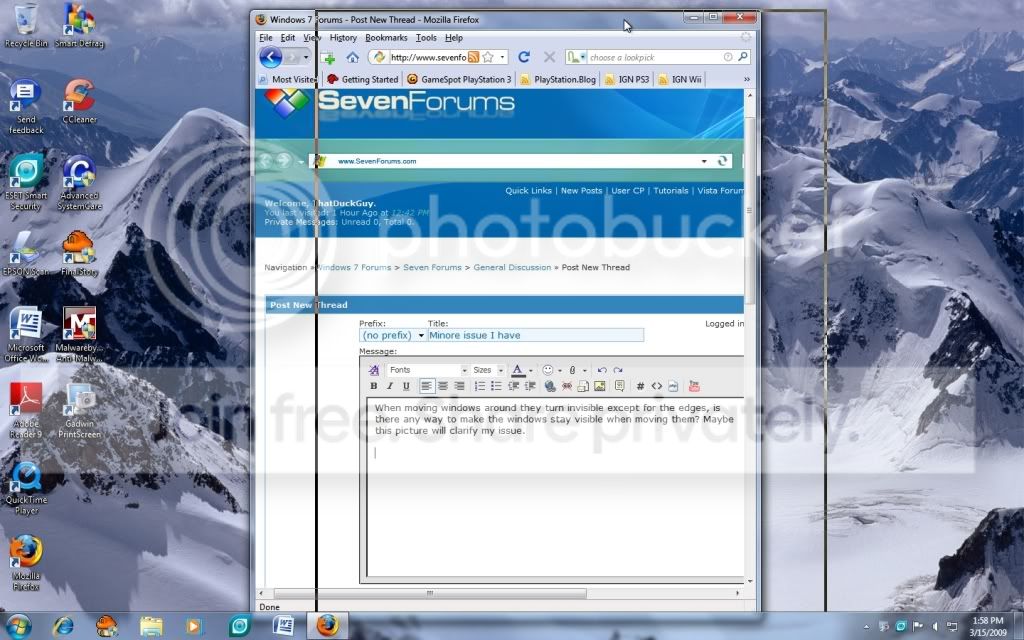The width and height of the screenshot is (1024, 640).
Task: Center-align the message text
Action: (443, 386)
